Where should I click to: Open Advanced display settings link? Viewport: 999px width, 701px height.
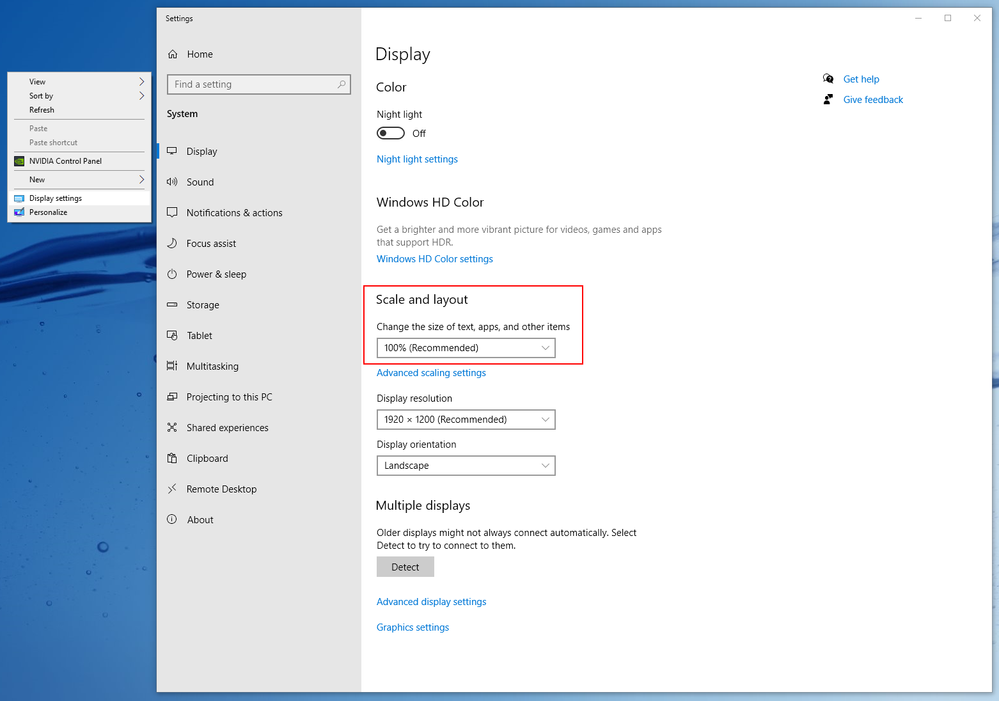(x=431, y=602)
